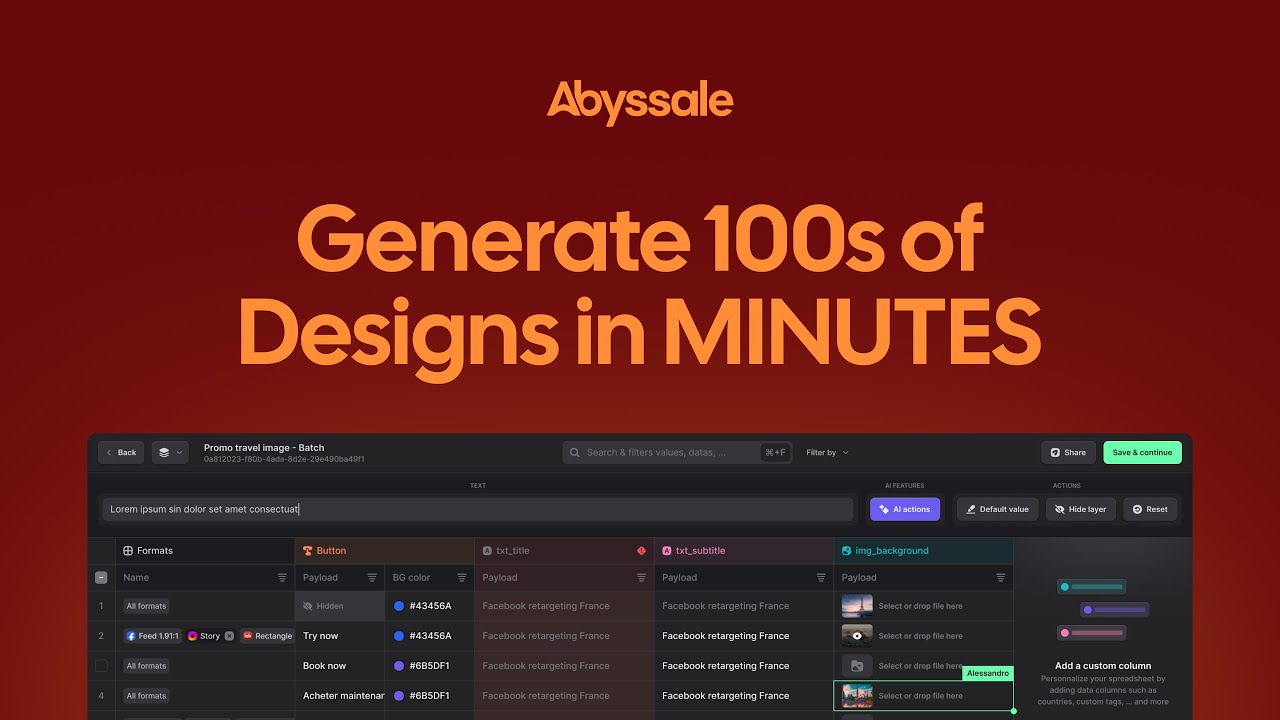Open AI actions

tap(905, 509)
